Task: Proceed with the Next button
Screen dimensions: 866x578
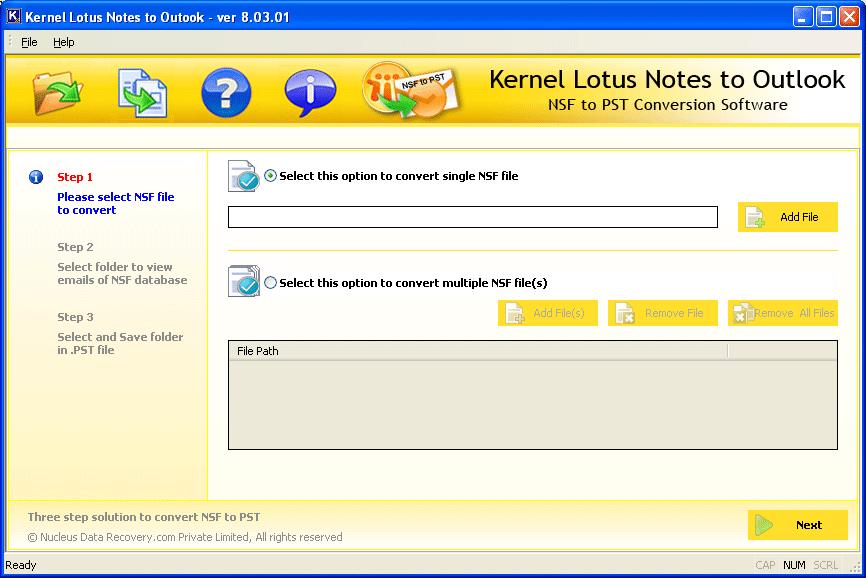Action: click(798, 525)
